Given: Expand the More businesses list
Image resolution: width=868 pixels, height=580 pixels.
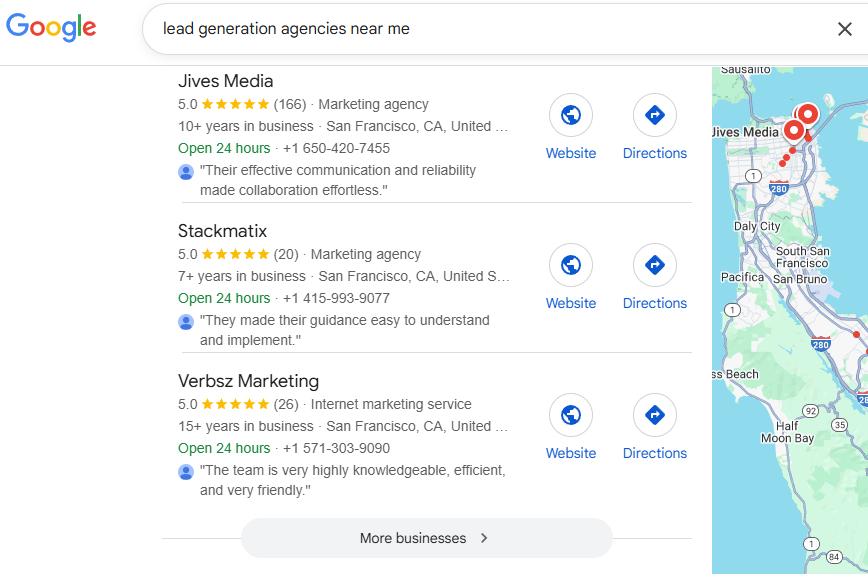Looking at the screenshot, I should click(x=426, y=538).
